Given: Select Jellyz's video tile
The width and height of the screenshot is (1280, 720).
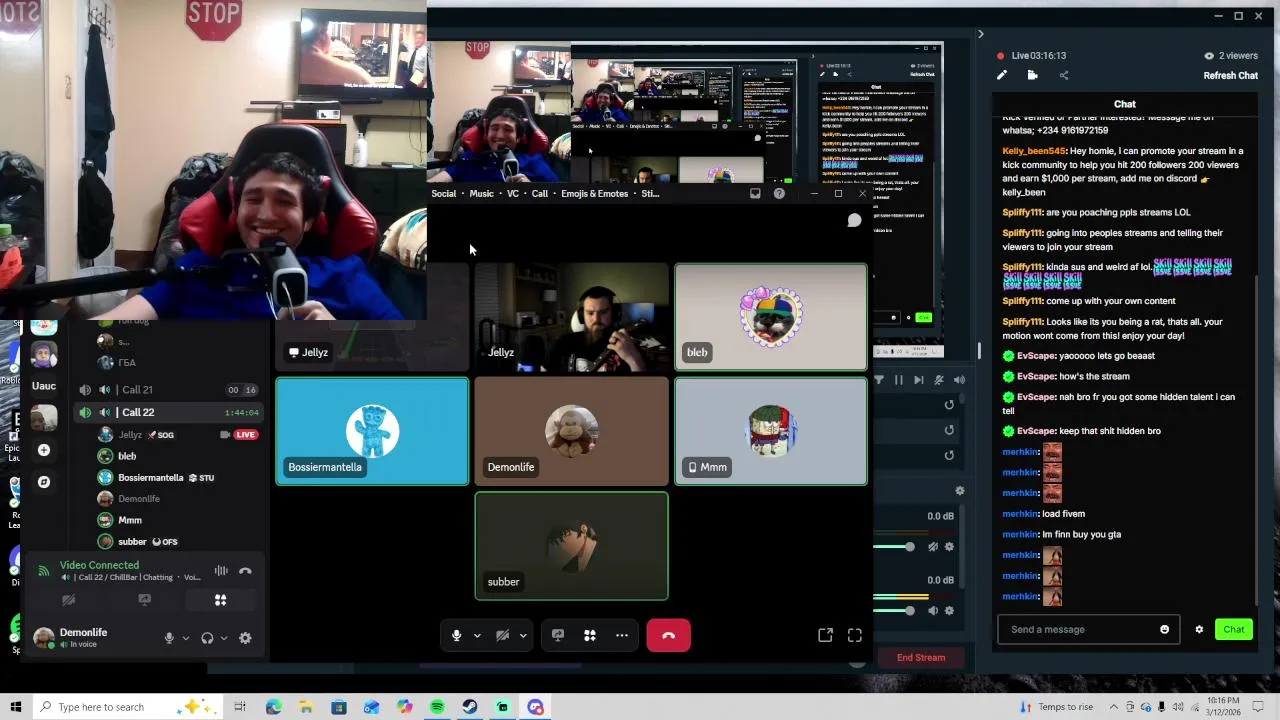Looking at the screenshot, I should coord(571,316).
